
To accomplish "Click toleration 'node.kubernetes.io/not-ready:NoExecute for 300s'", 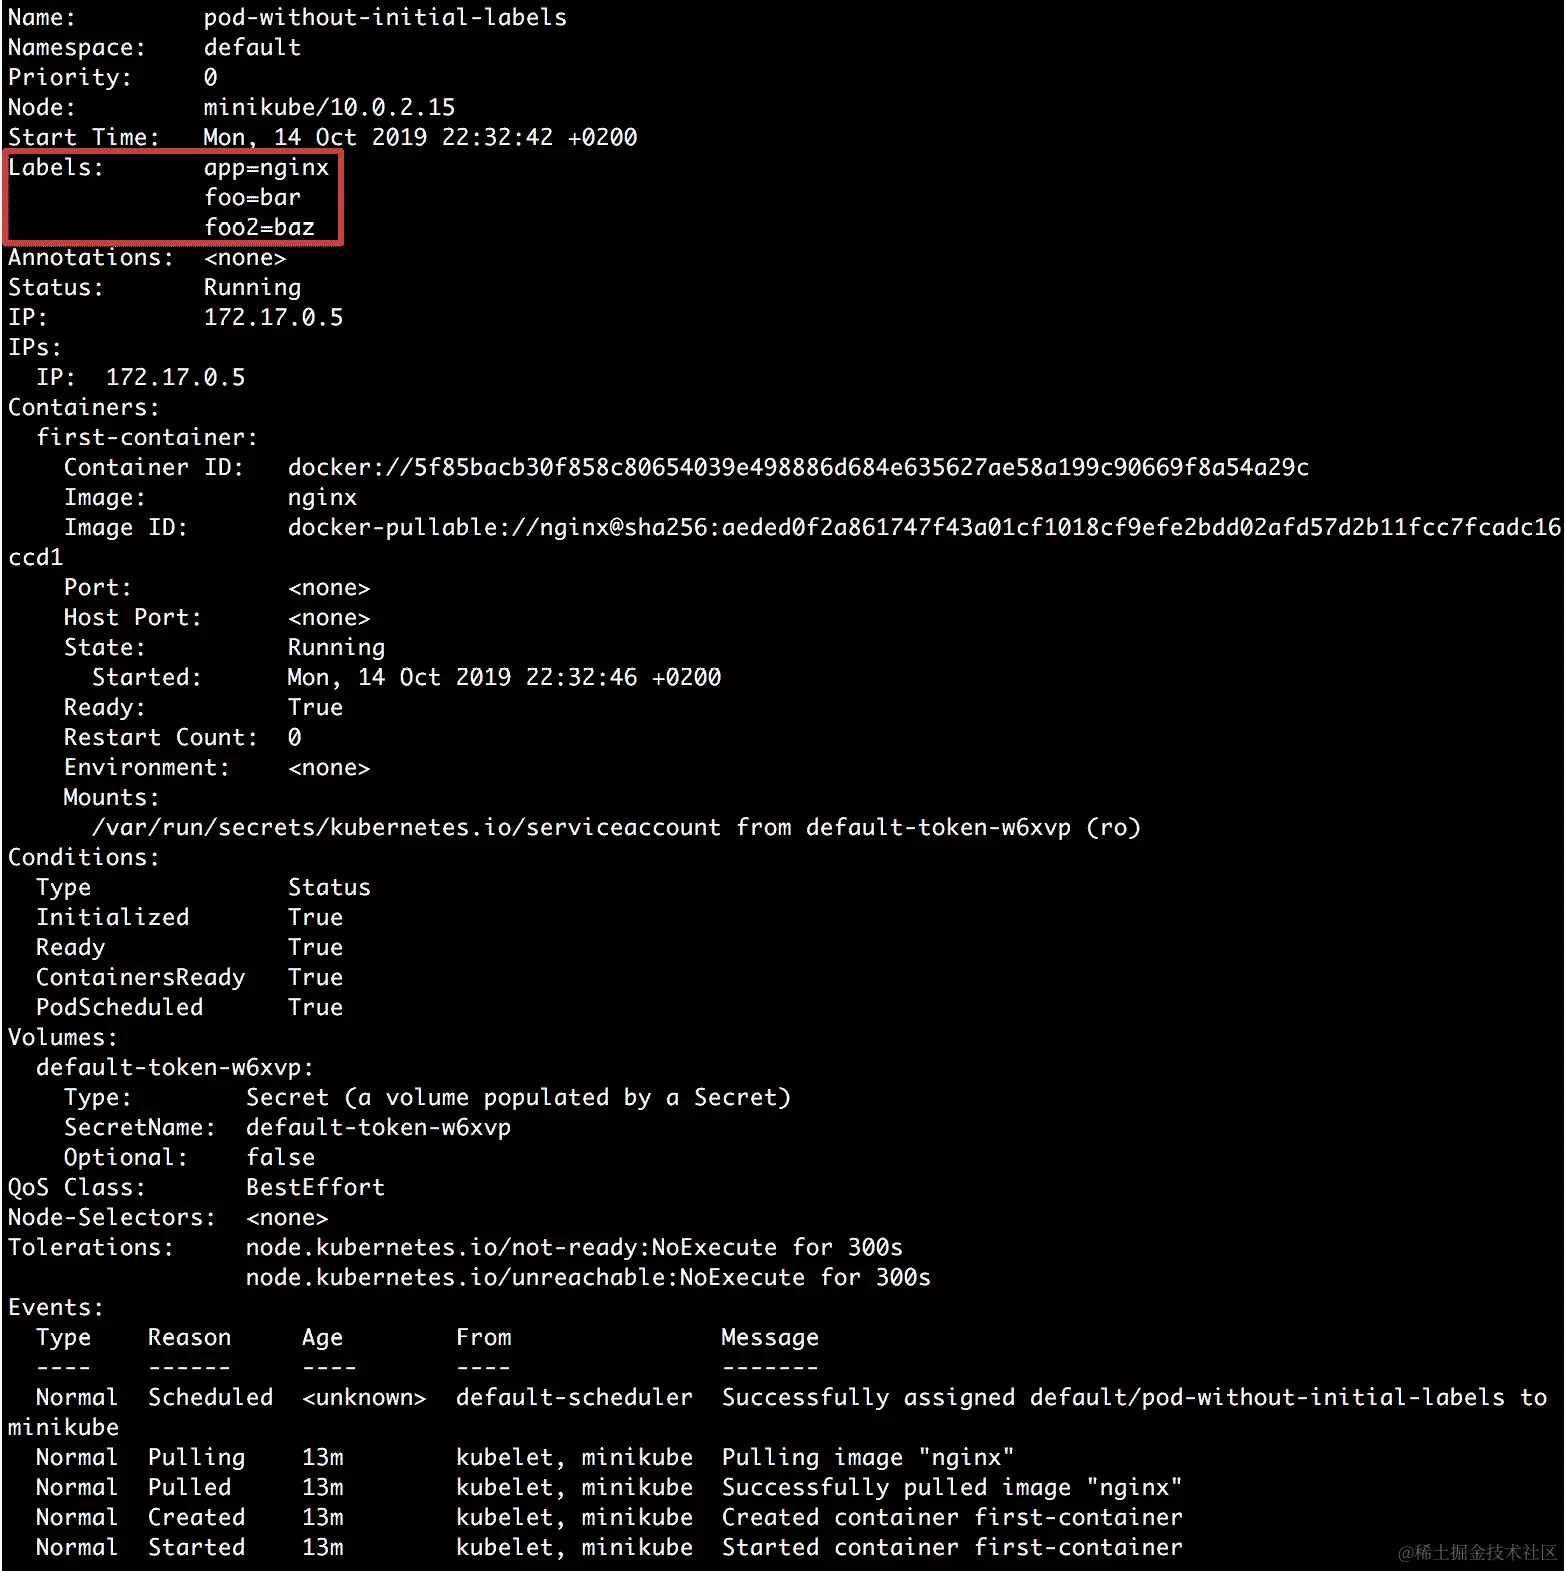I will 574,1248.
